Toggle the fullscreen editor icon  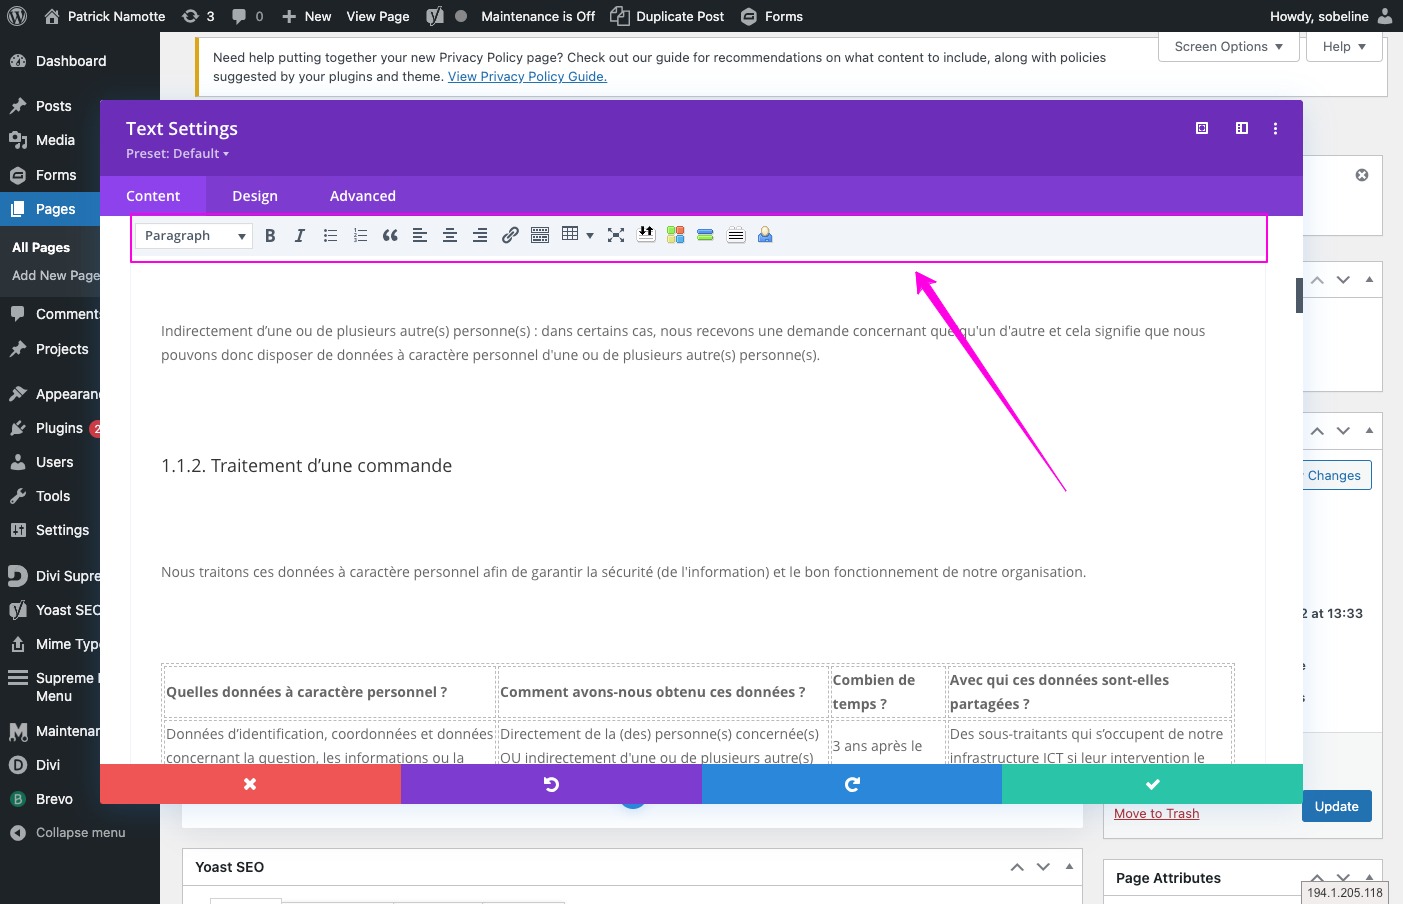(616, 236)
